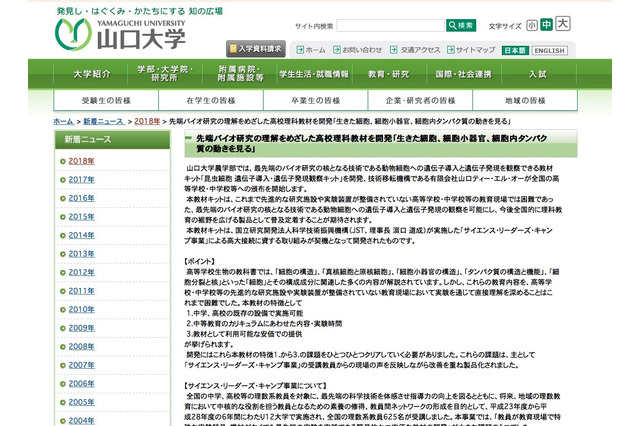Expand the 2008年 news archive
Screen dimensions: 640x426
(x=81, y=346)
